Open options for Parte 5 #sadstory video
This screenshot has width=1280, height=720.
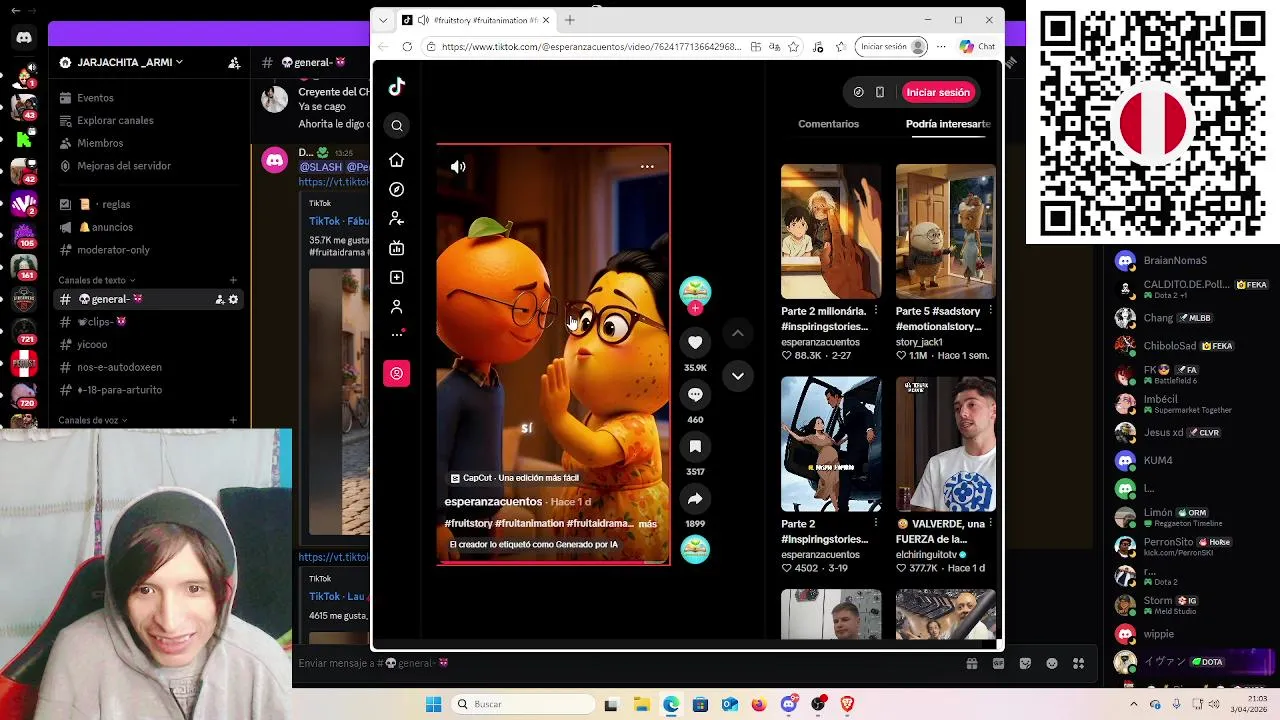[990, 311]
